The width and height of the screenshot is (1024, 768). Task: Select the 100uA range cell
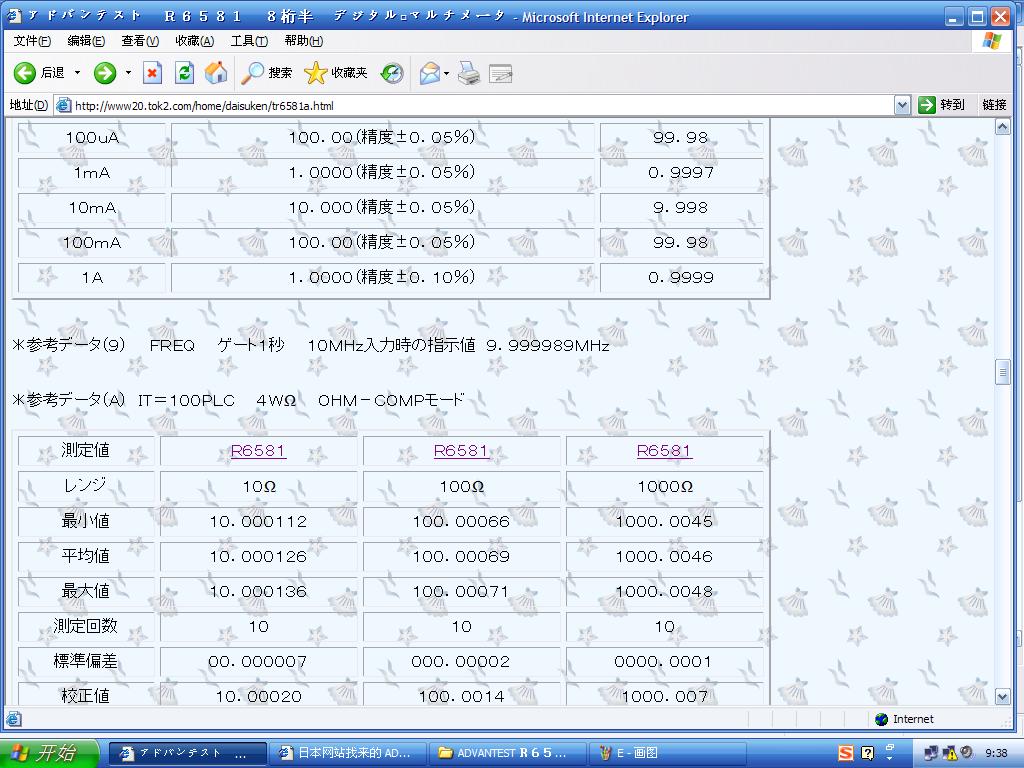tap(92, 138)
